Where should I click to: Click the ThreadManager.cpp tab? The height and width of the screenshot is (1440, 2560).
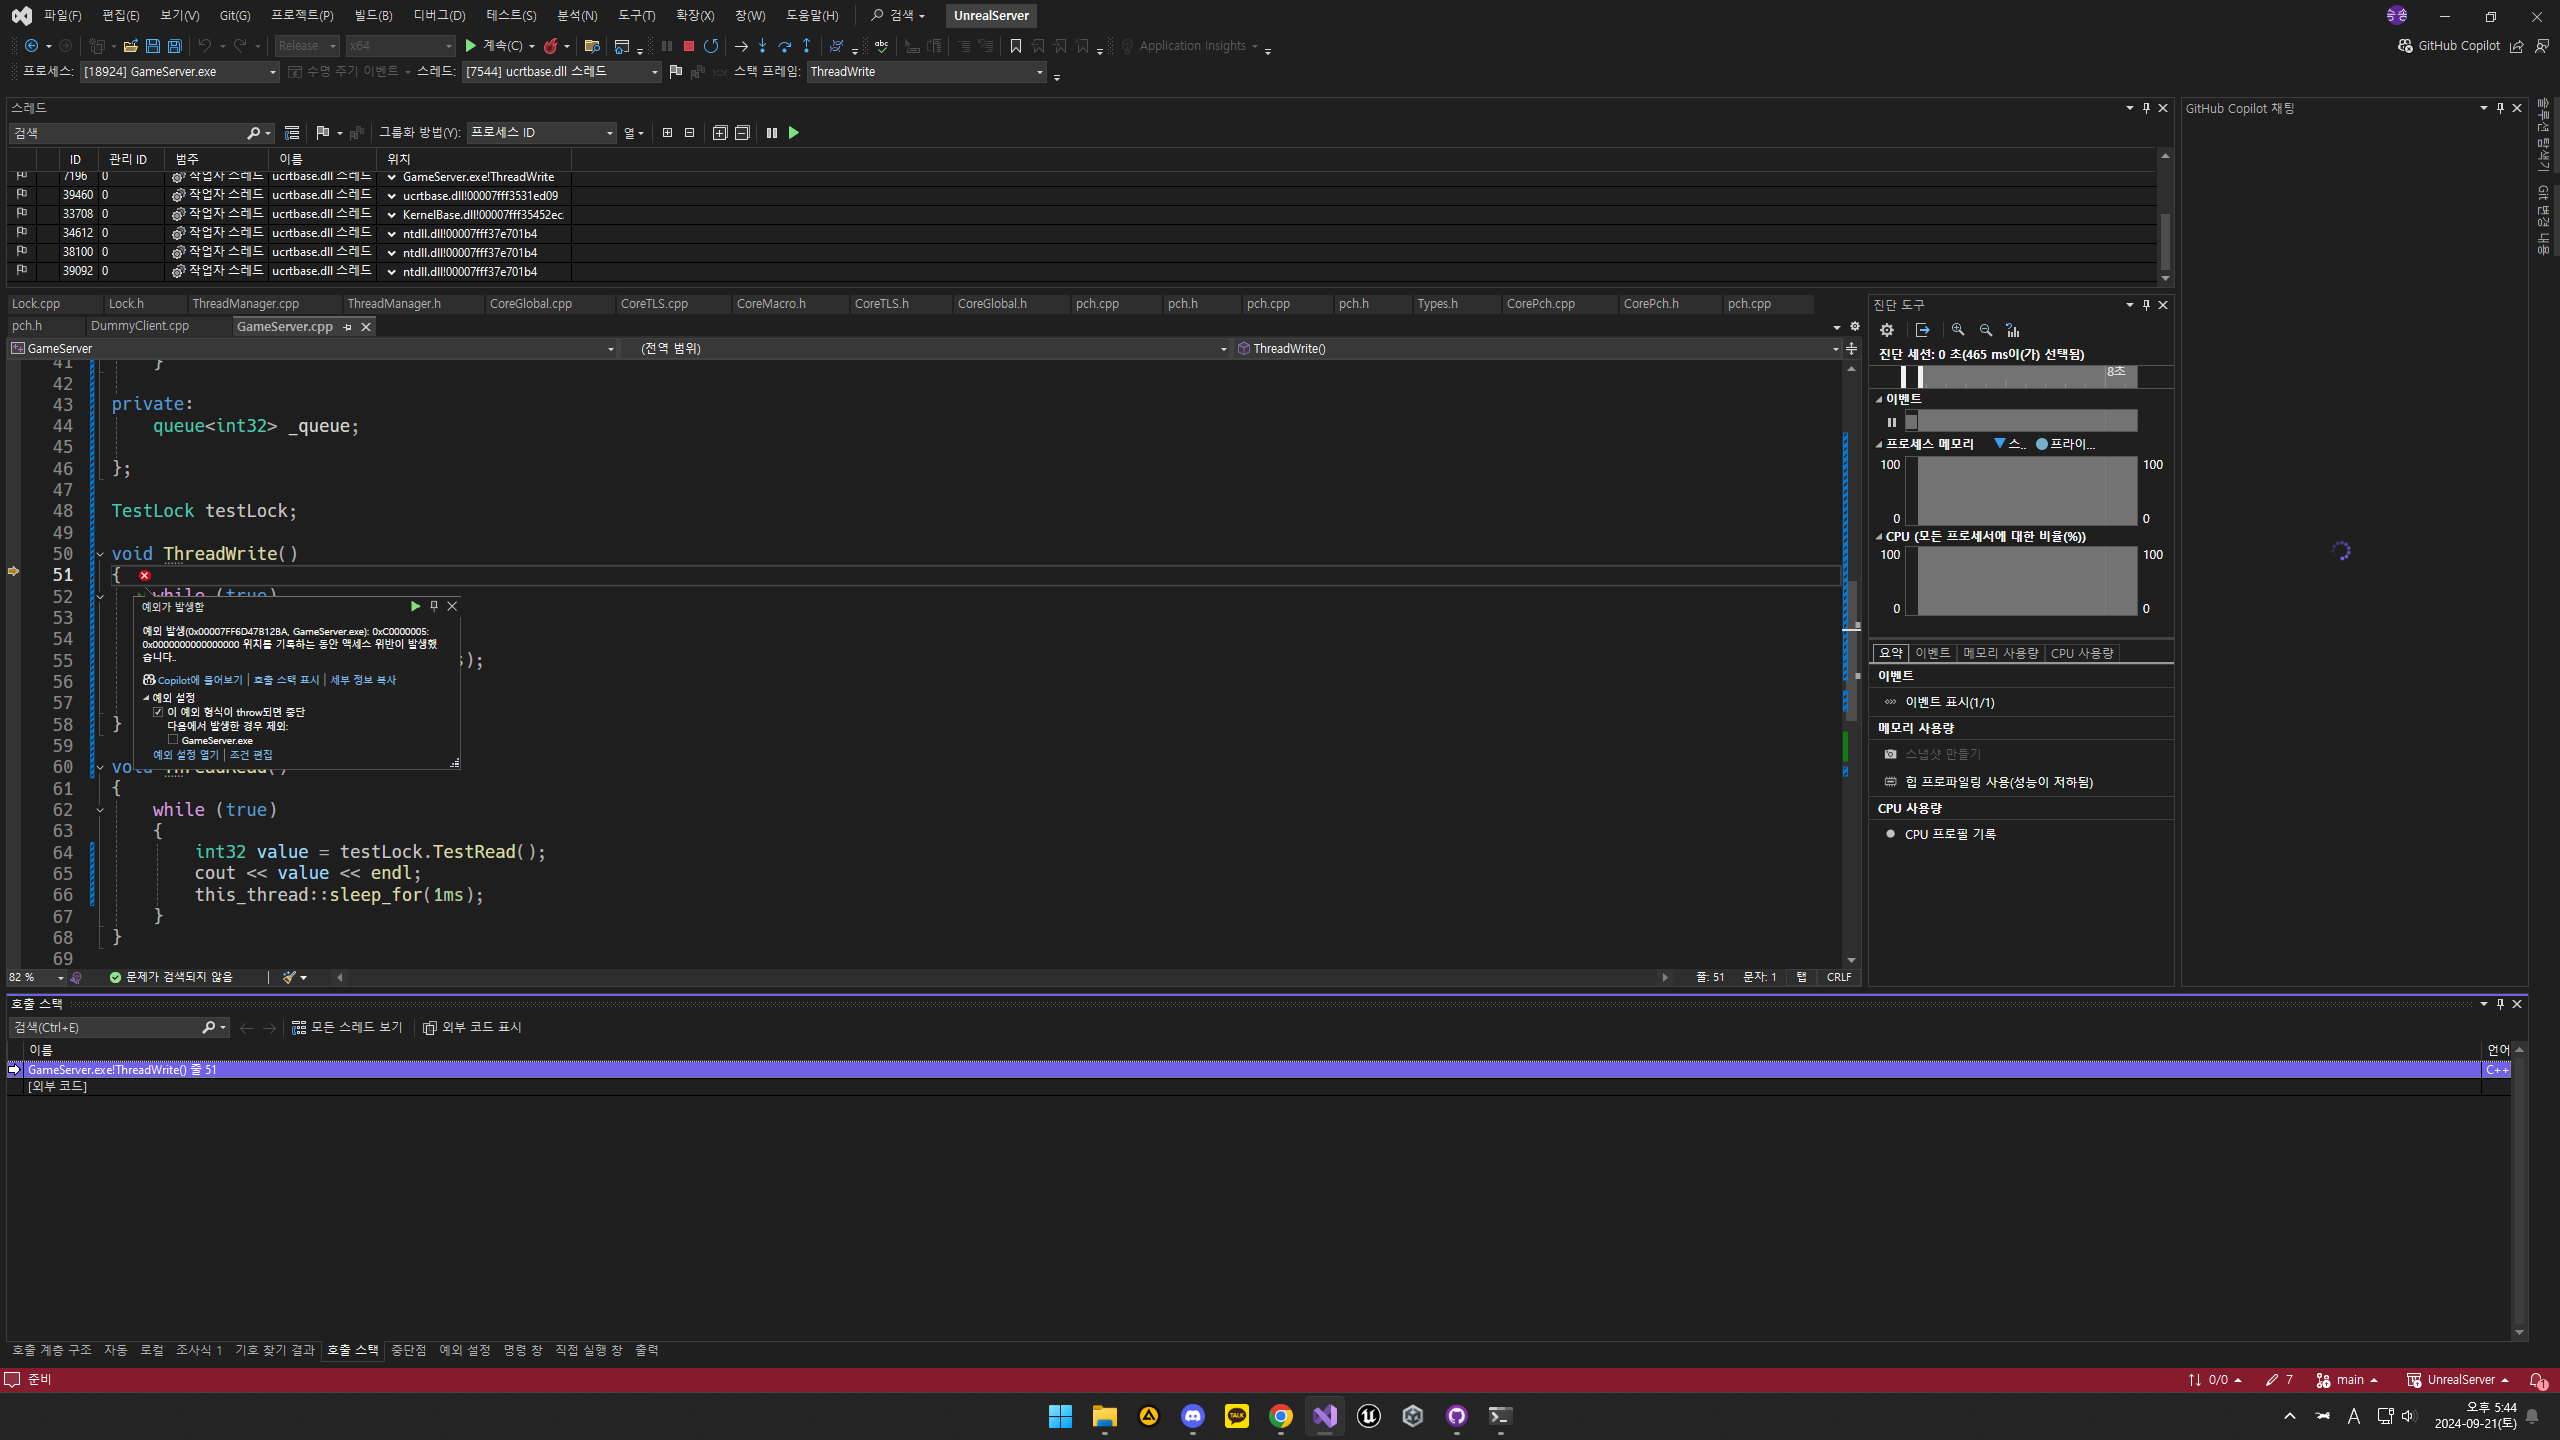tap(244, 302)
